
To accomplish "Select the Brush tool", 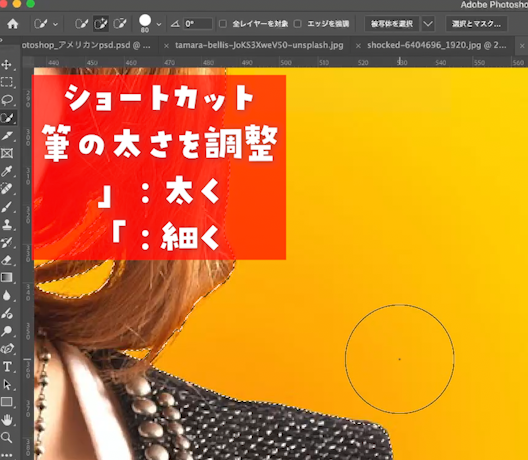I will (7, 207).
